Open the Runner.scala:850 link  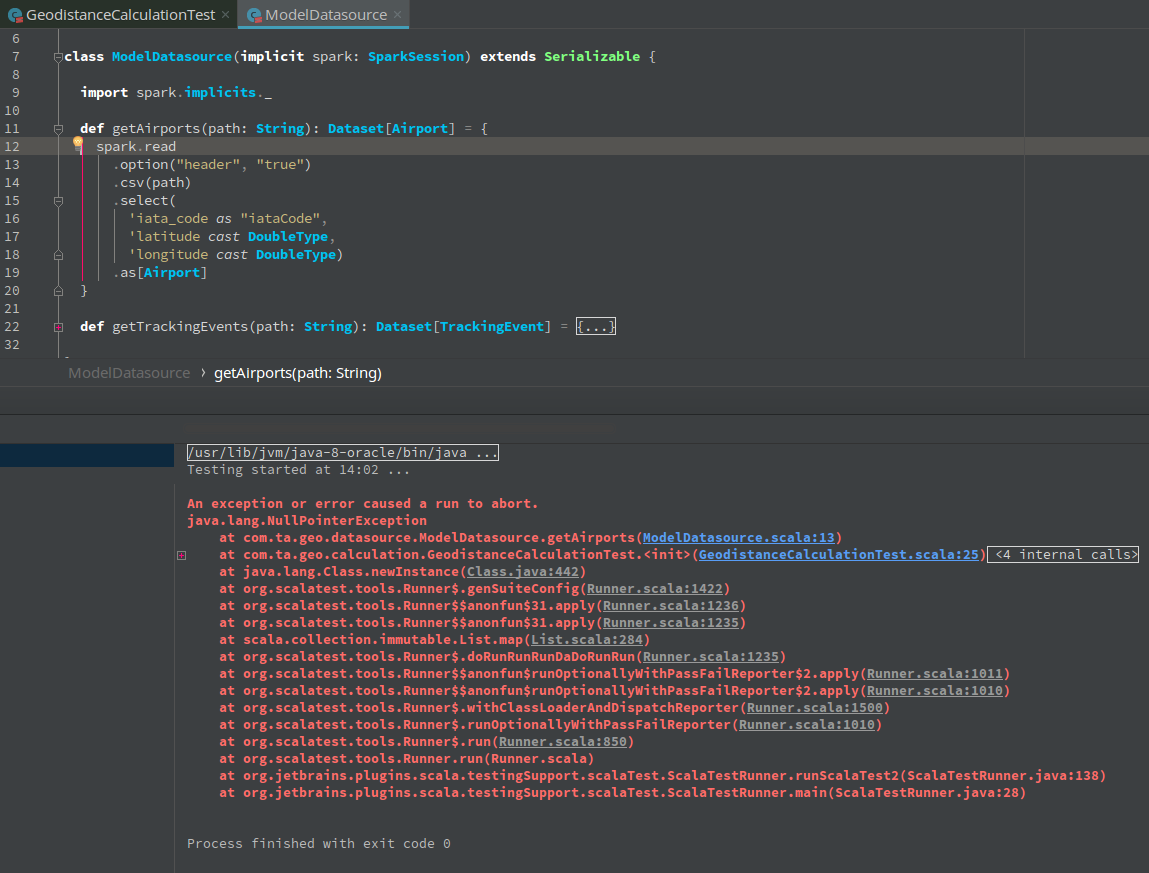[x=563, y=741]
